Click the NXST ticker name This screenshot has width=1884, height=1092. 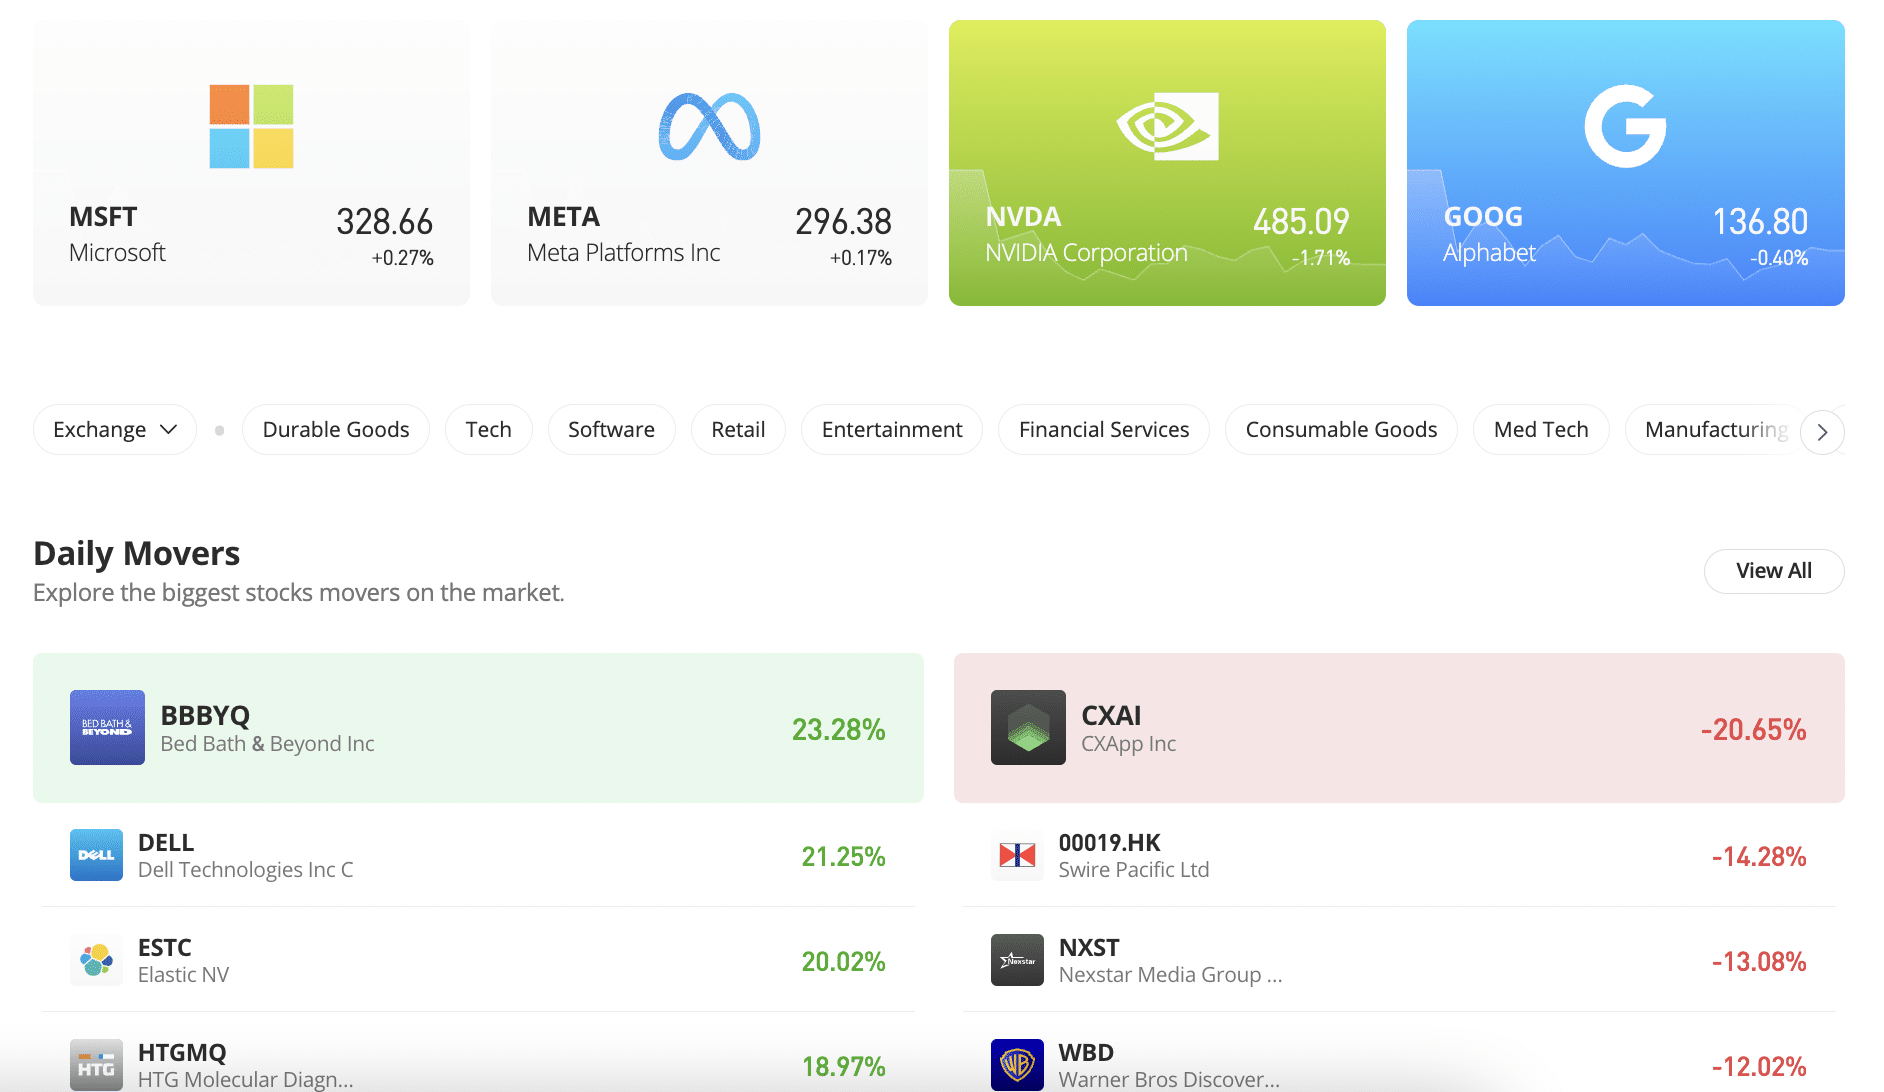pyautogui.click(x=1089, y=948)
